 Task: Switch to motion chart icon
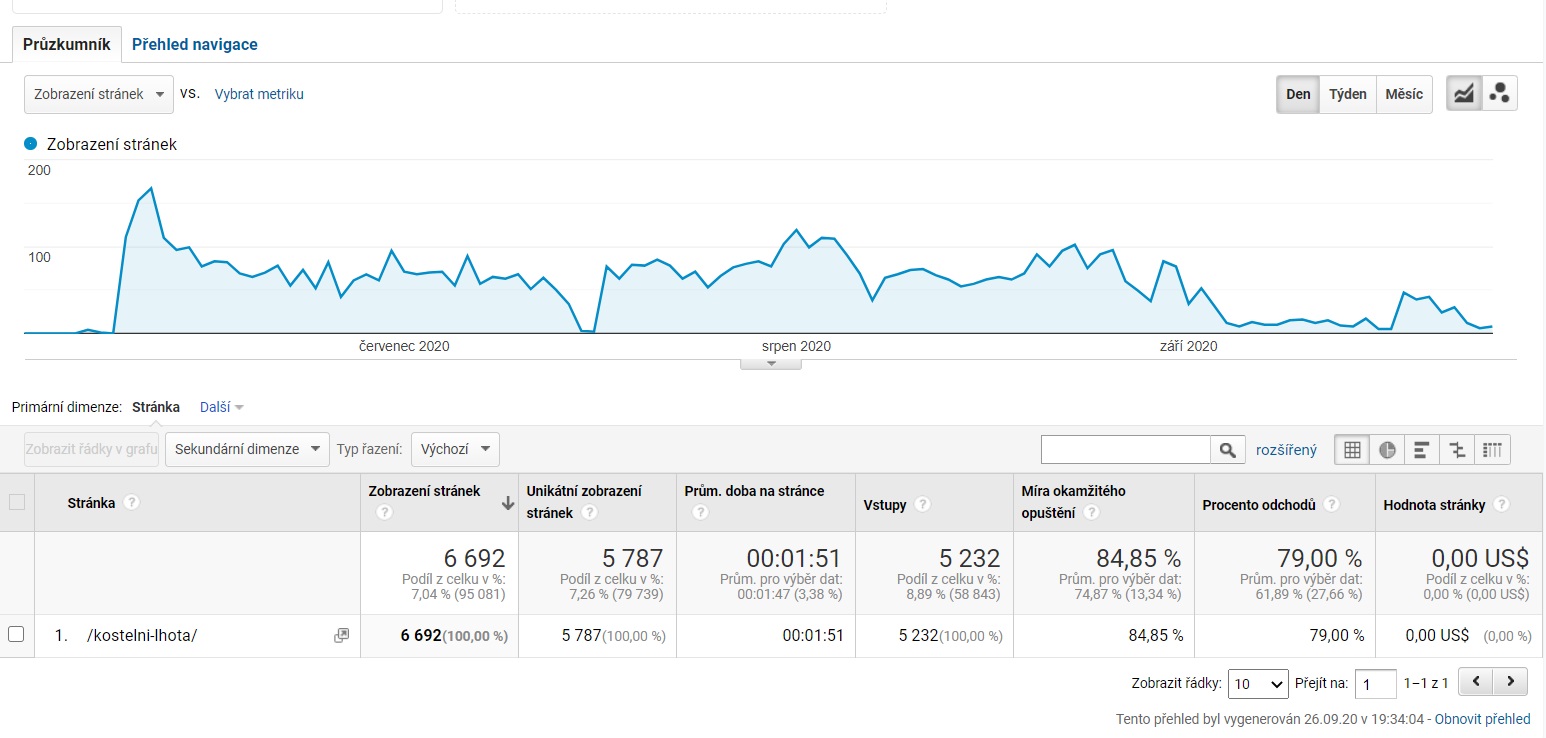coord(1499,94)
